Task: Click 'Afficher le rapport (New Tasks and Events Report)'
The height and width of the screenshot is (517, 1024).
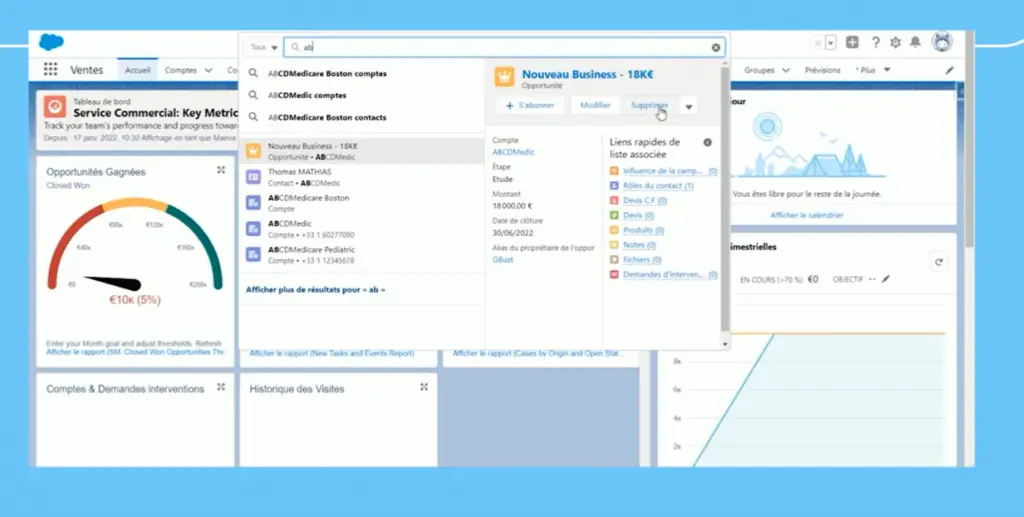Action: point(332,353)
